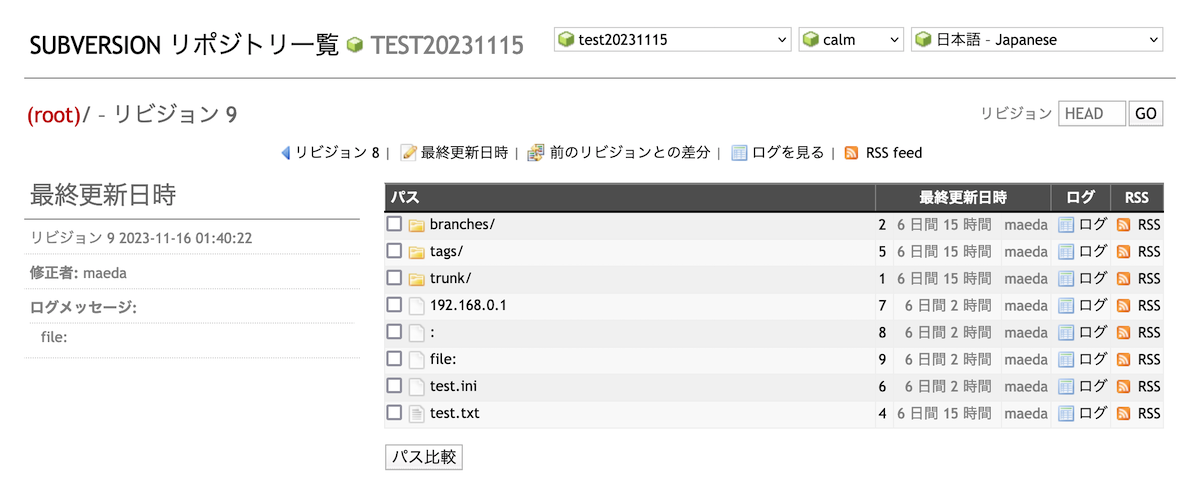Click the test.txt file icon
Screen dimensions: 1200x500
coord(417,413)
